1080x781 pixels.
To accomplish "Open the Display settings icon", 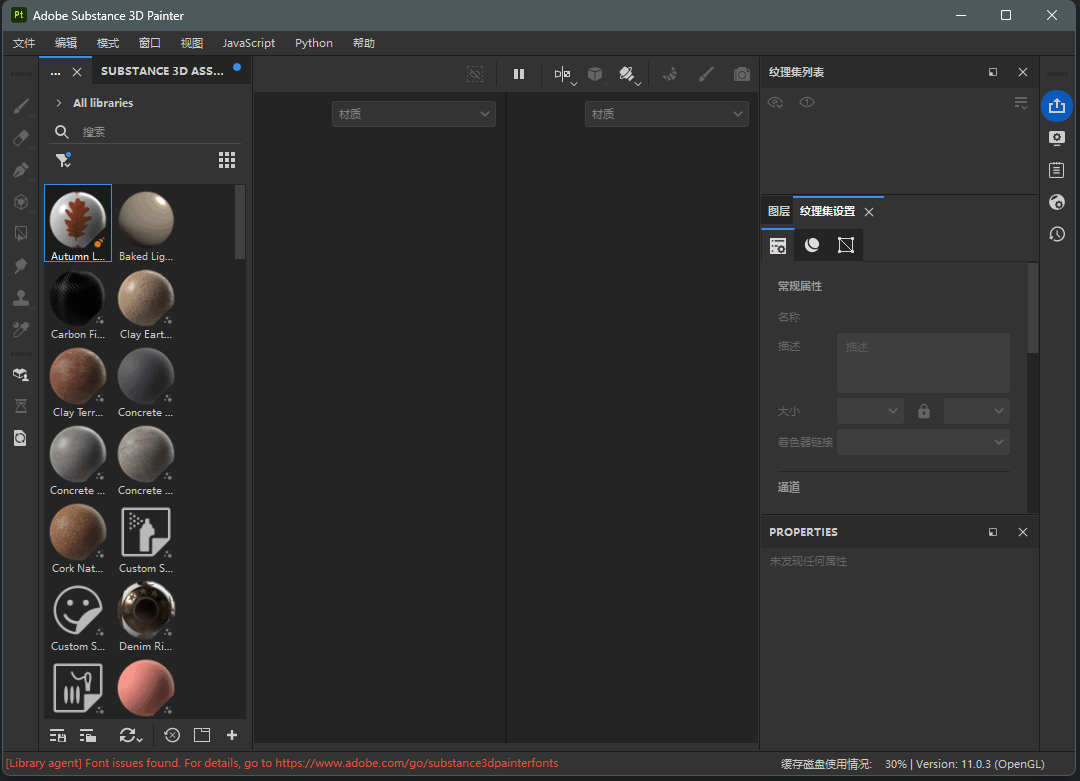I will (1057, 138).
